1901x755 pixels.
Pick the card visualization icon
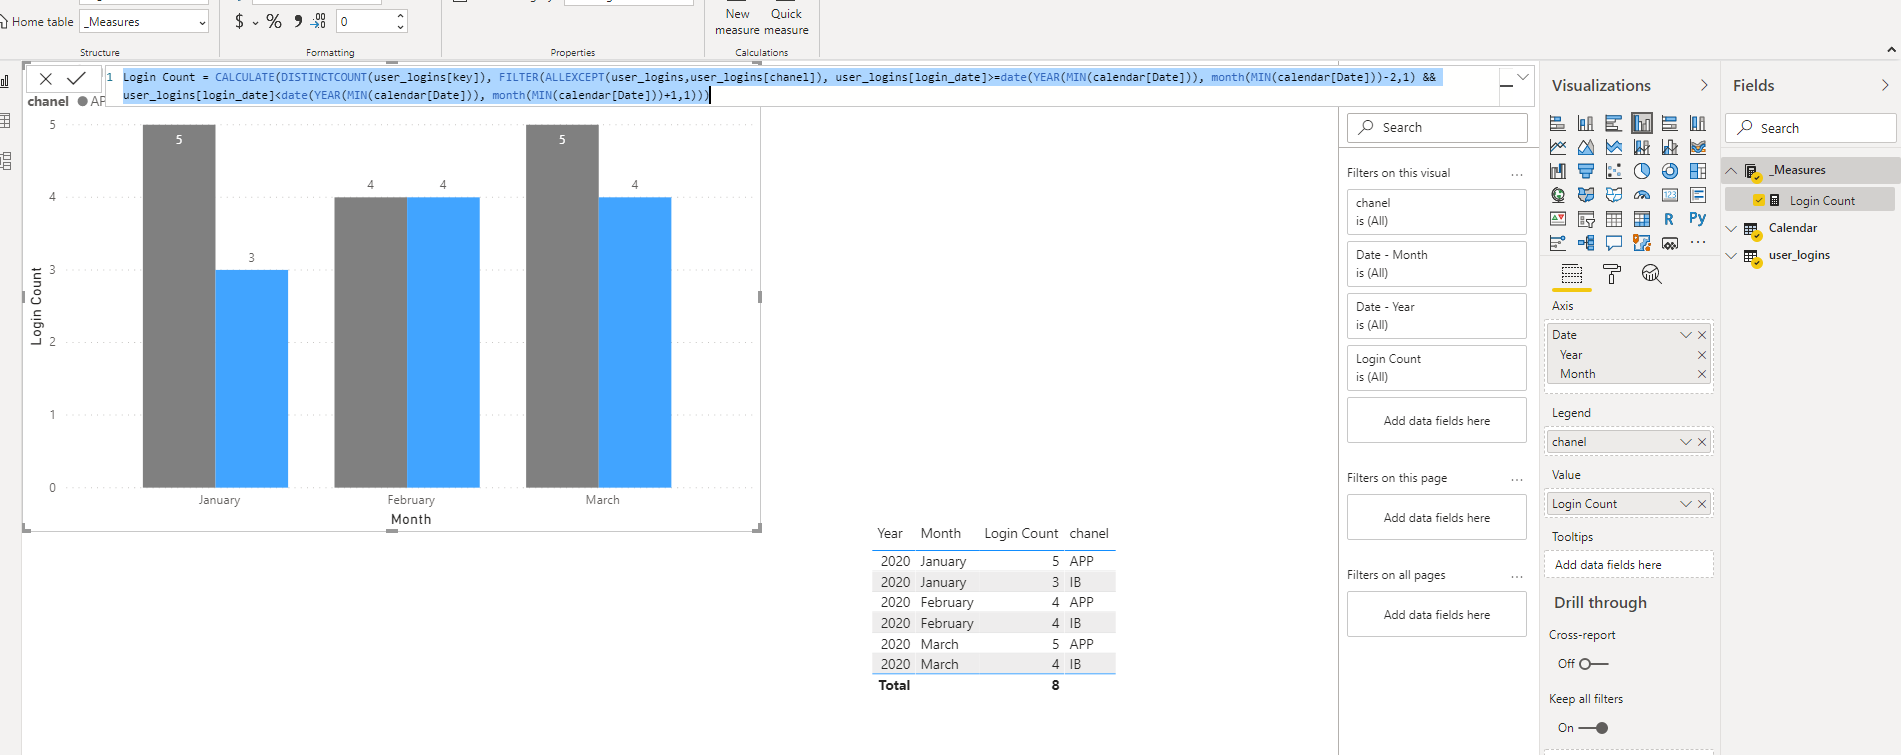tap(1670, 195)
